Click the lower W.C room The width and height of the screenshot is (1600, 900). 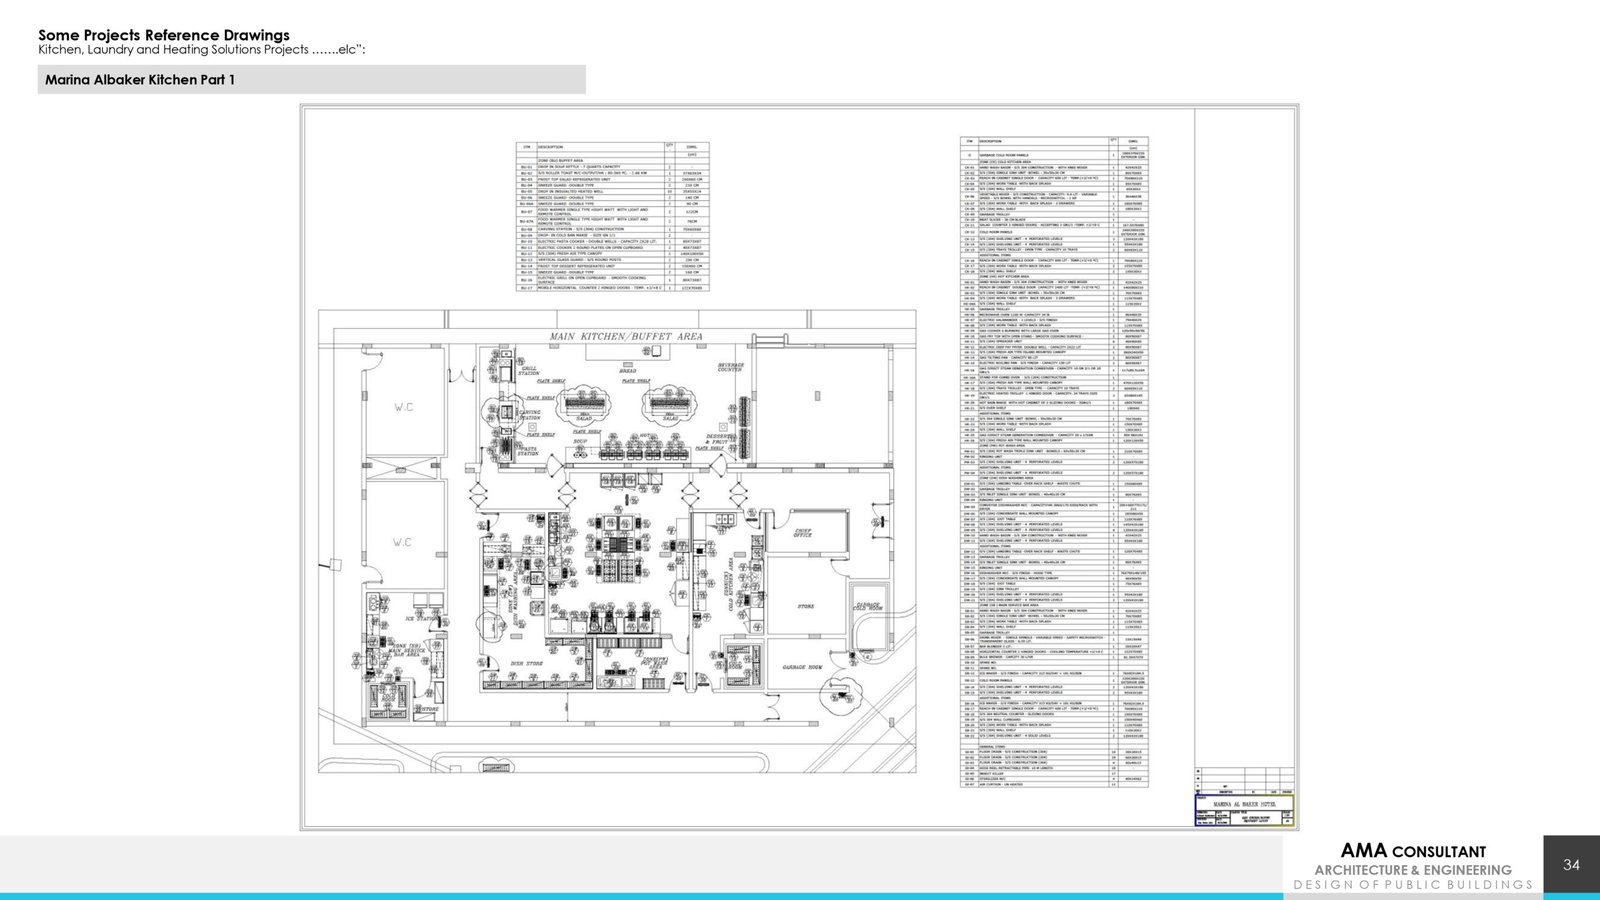click(x=402, y=542)
